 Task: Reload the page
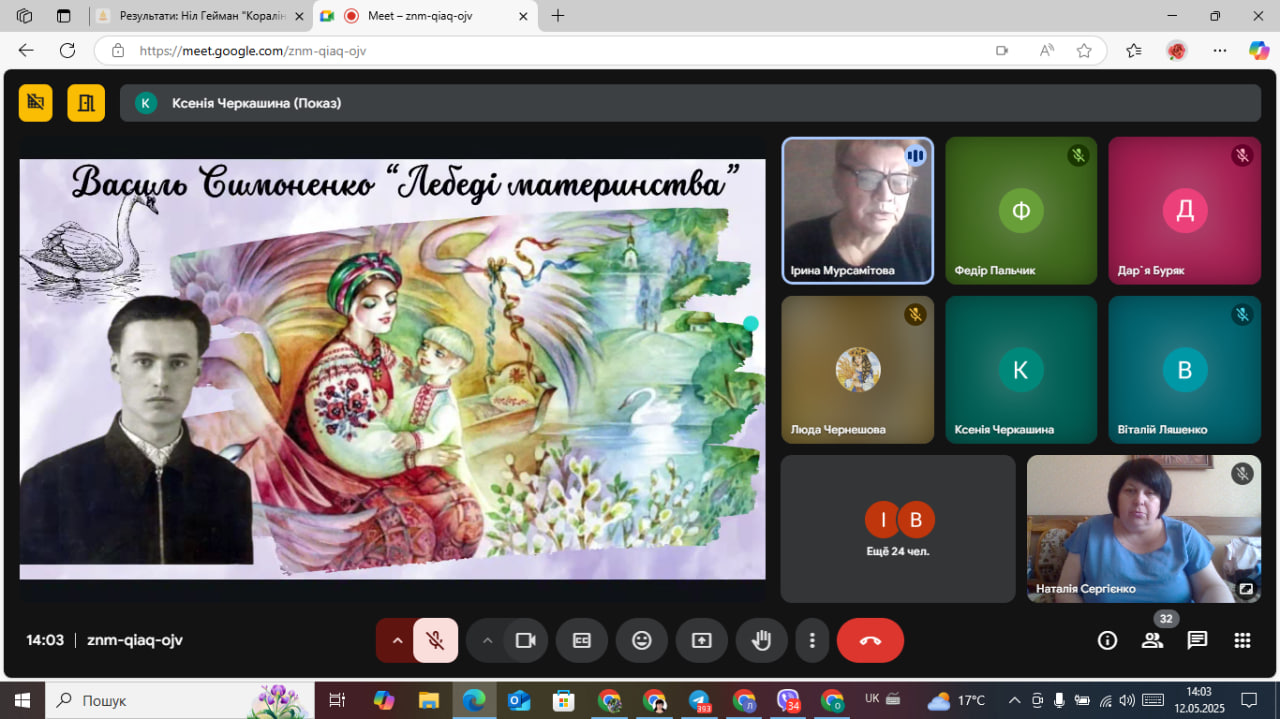point(67,50)
